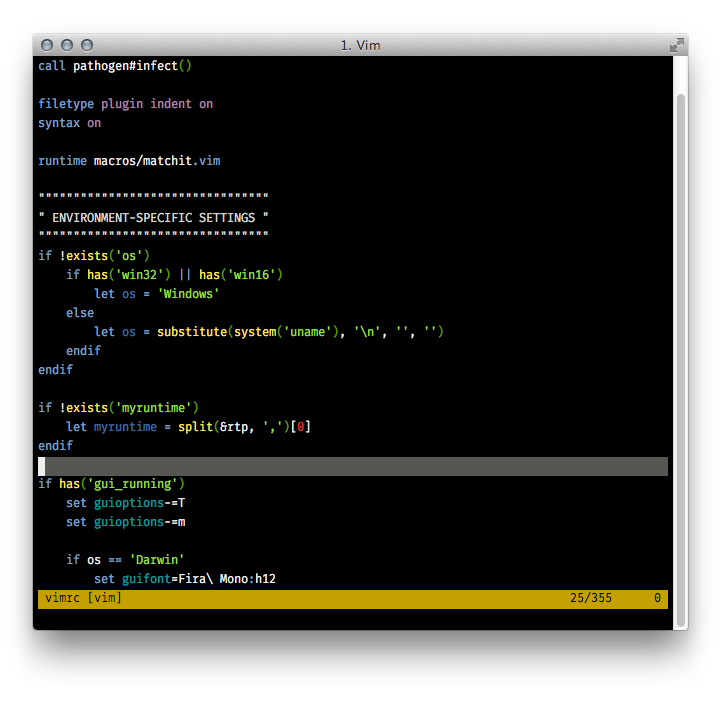Screen dimensions: 720x710
Task: Click the '&rtp' option reference
Action: coord(234,427)
